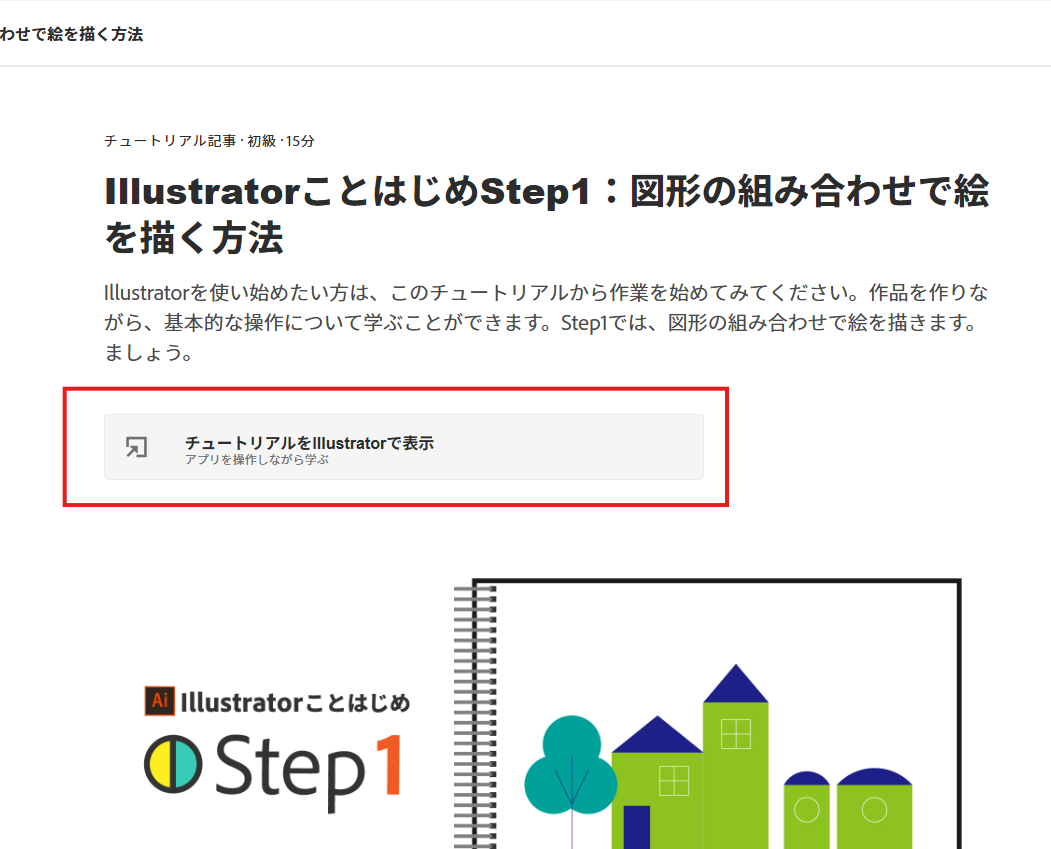Viewport: 1051px width, 849px height.
Task: Click the open-in-app arrow icon
Action: (136, 447)
